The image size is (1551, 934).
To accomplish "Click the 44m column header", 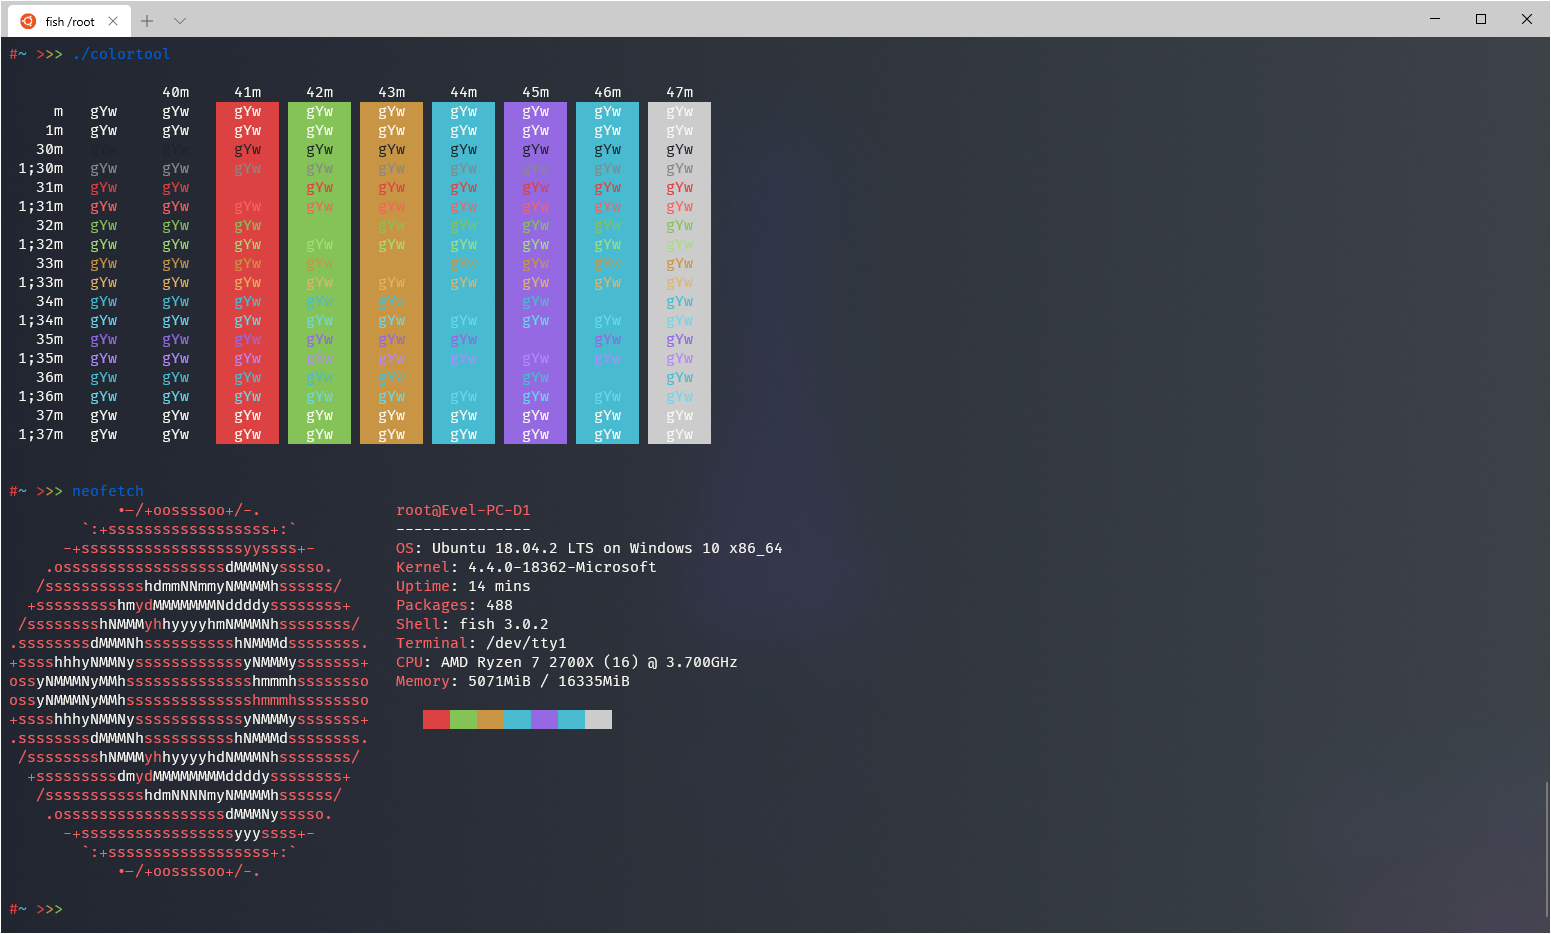I will 463,92.
